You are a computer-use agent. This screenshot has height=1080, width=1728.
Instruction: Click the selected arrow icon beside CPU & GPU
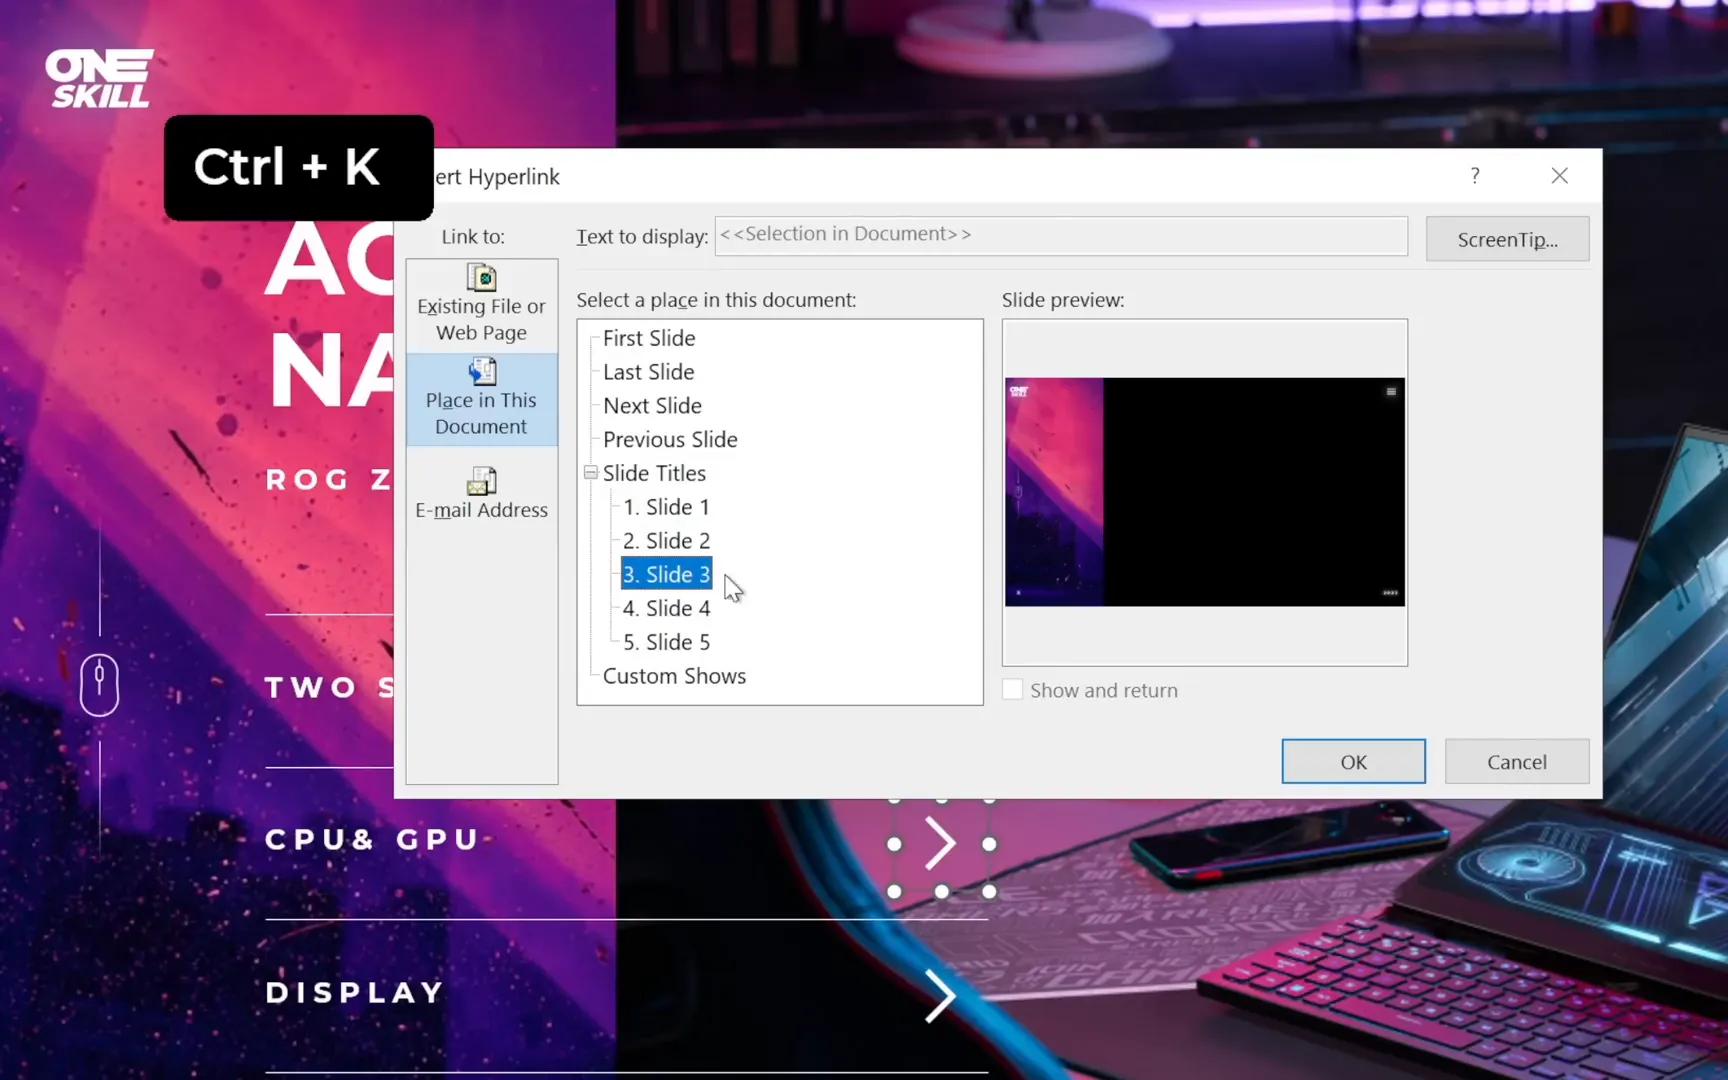pos(941,844)
